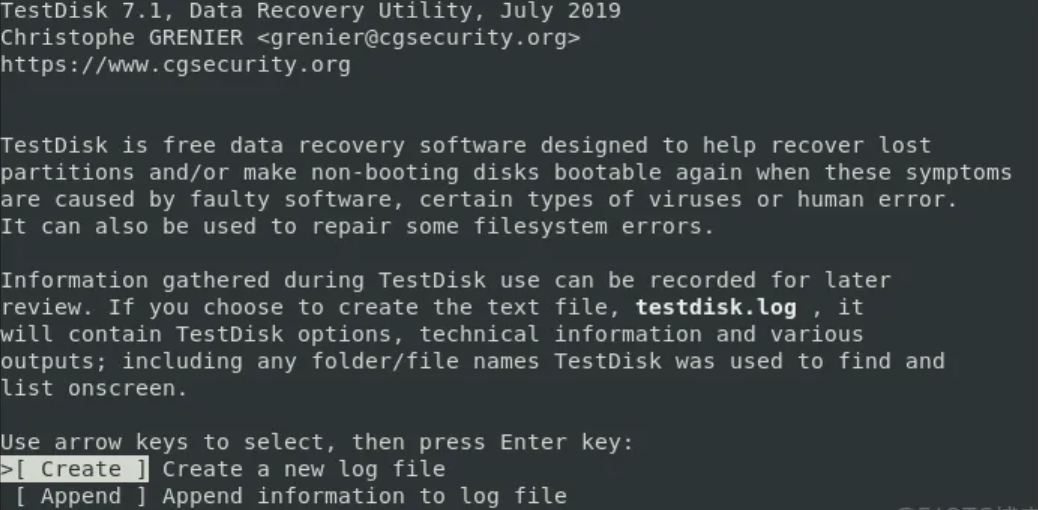The image size is (1038, 510).
Task: Click the 'list onscreen.' line
Action: point(94,388)
